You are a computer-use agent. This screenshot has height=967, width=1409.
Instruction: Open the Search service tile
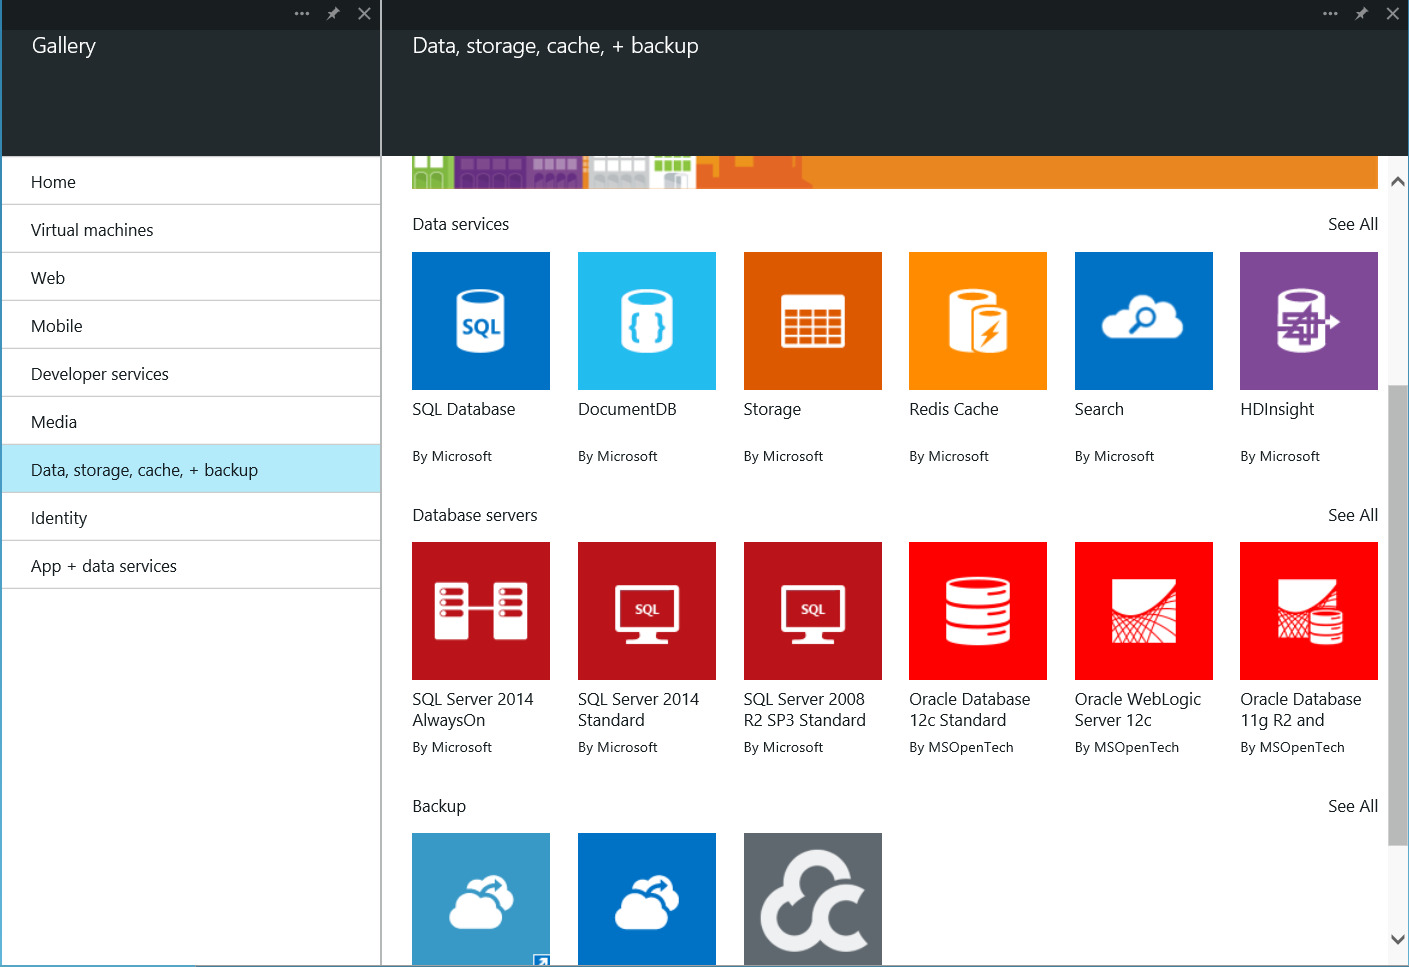[x=1144, y=321]
